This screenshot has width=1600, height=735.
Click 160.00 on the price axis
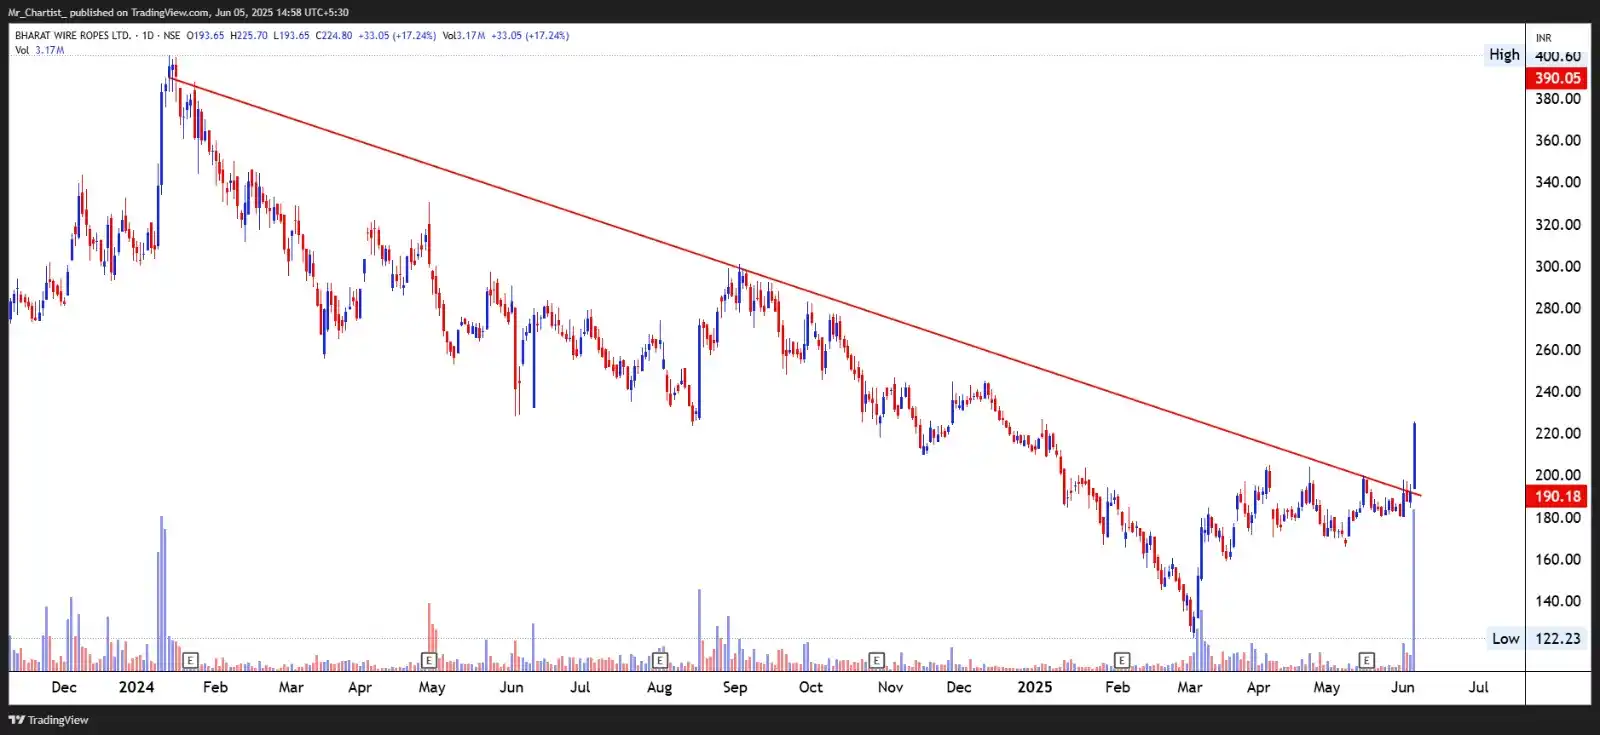click(x=1557, y=559)
